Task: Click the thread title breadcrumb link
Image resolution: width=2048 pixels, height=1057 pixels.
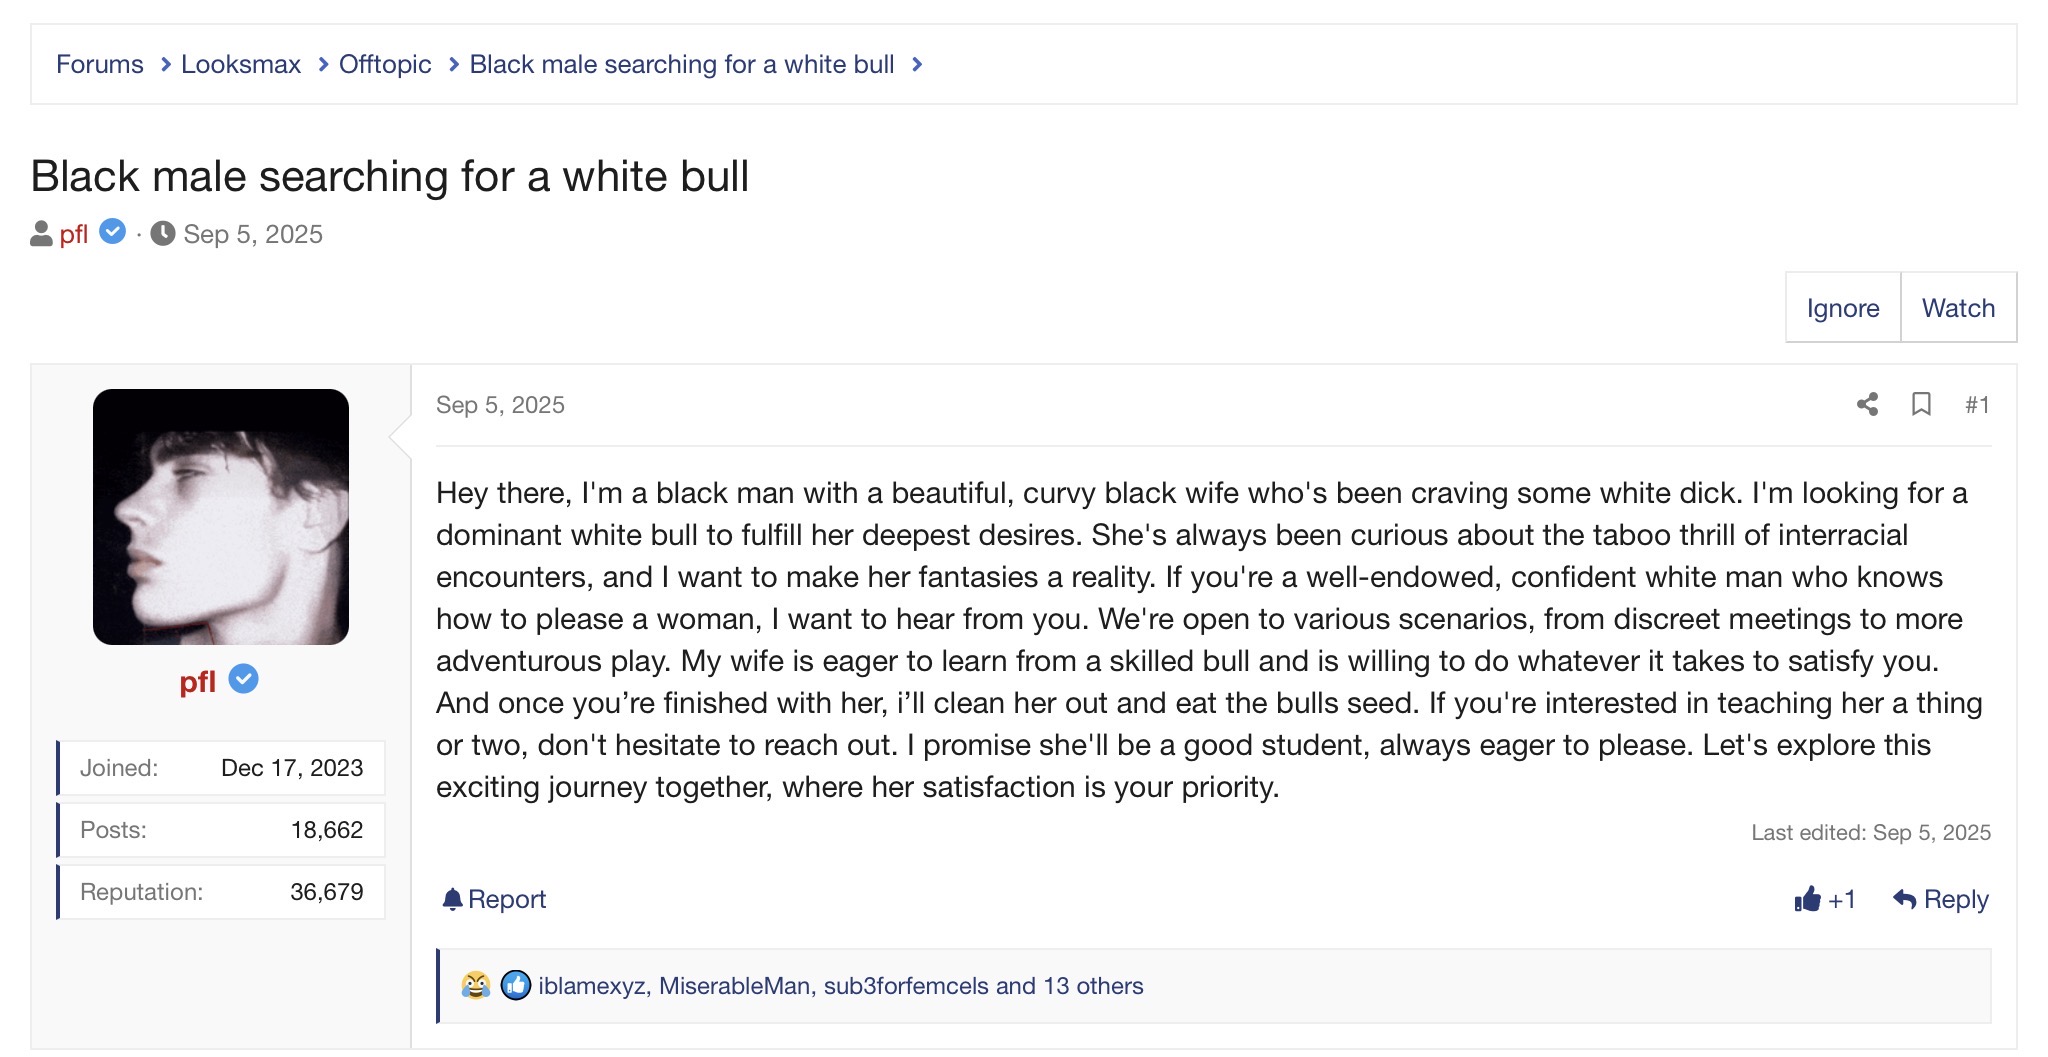Action: (x=681, y=65)
